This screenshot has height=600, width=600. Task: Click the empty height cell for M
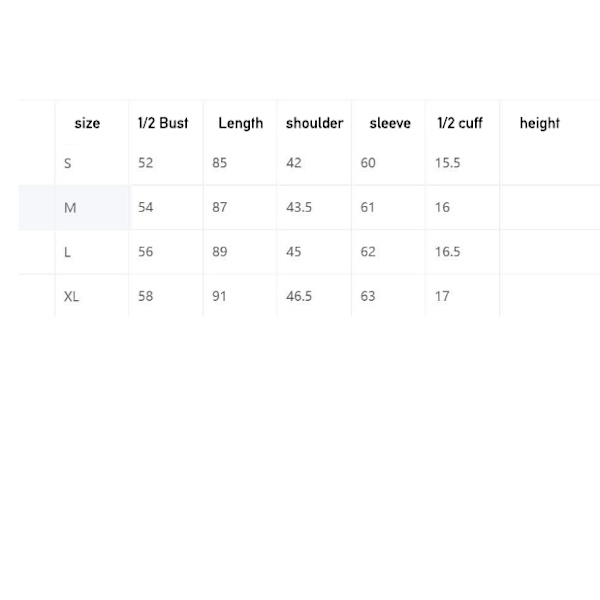(549, 208)
